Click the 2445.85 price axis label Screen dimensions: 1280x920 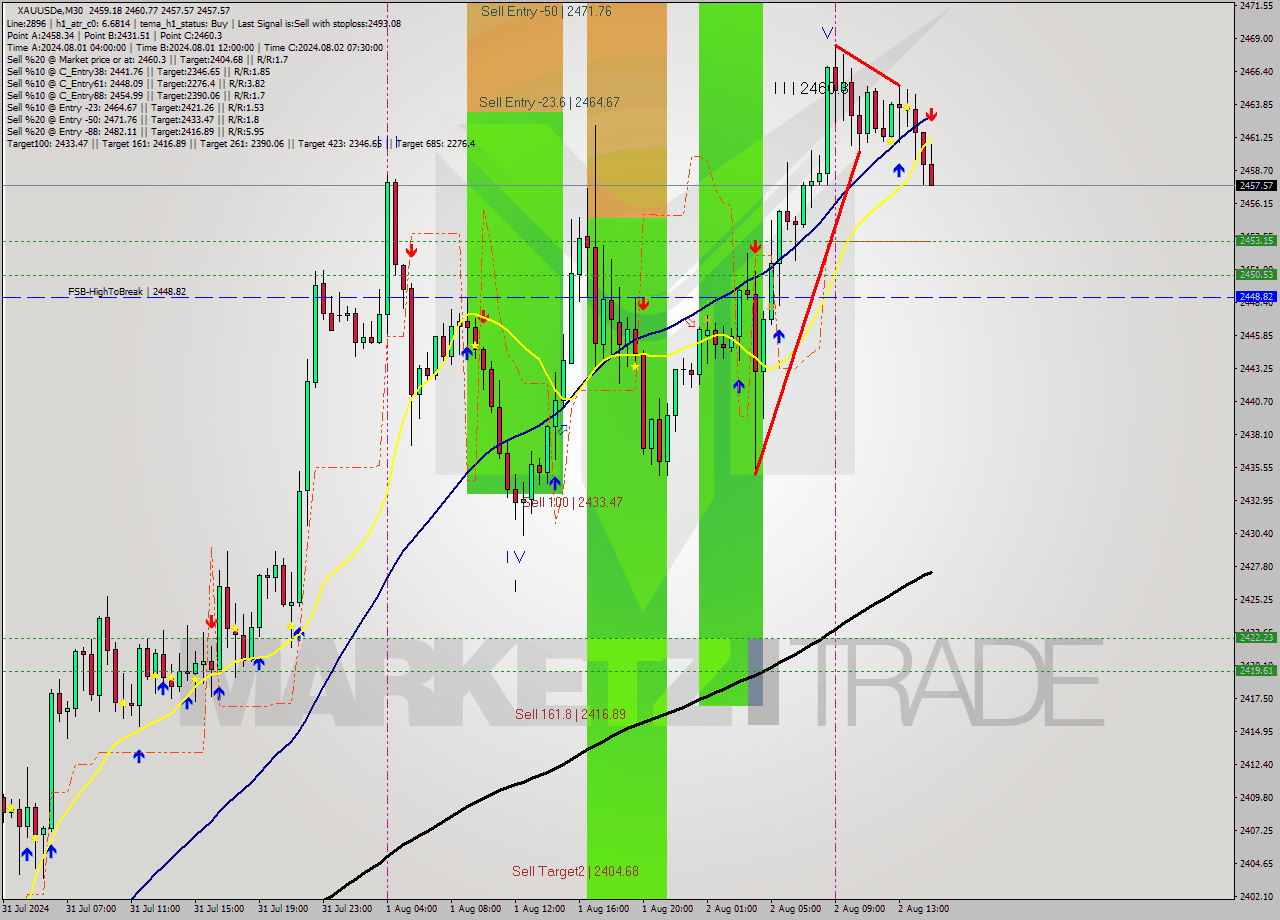(1256, 335)
